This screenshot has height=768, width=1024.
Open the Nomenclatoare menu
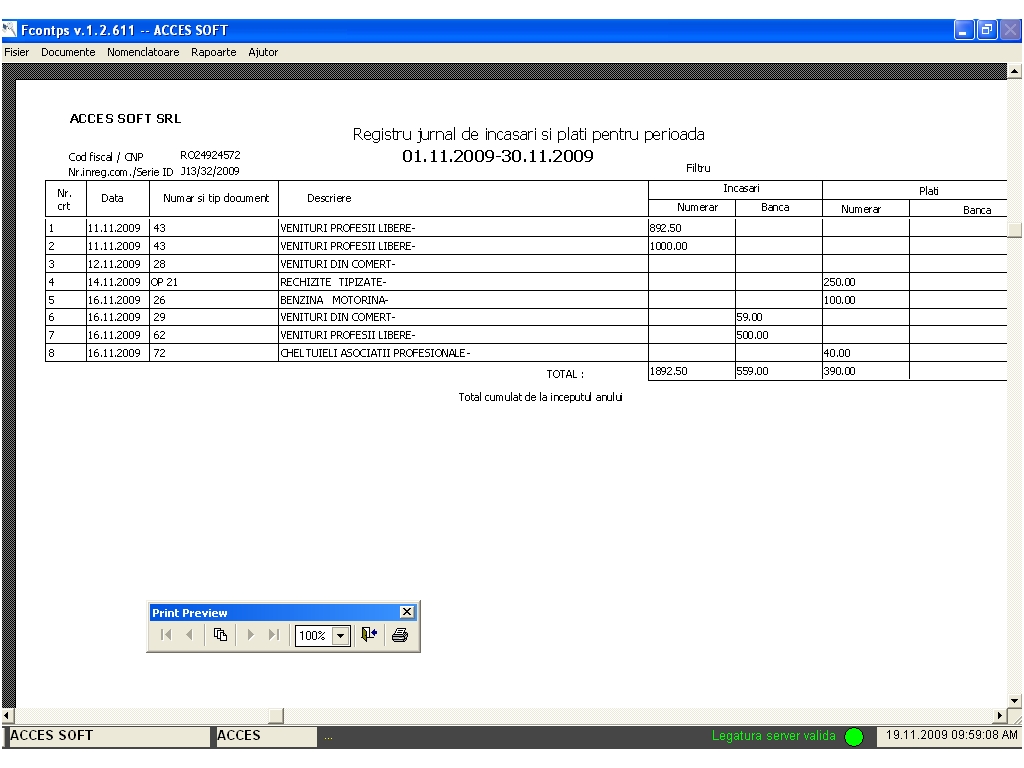143,52
